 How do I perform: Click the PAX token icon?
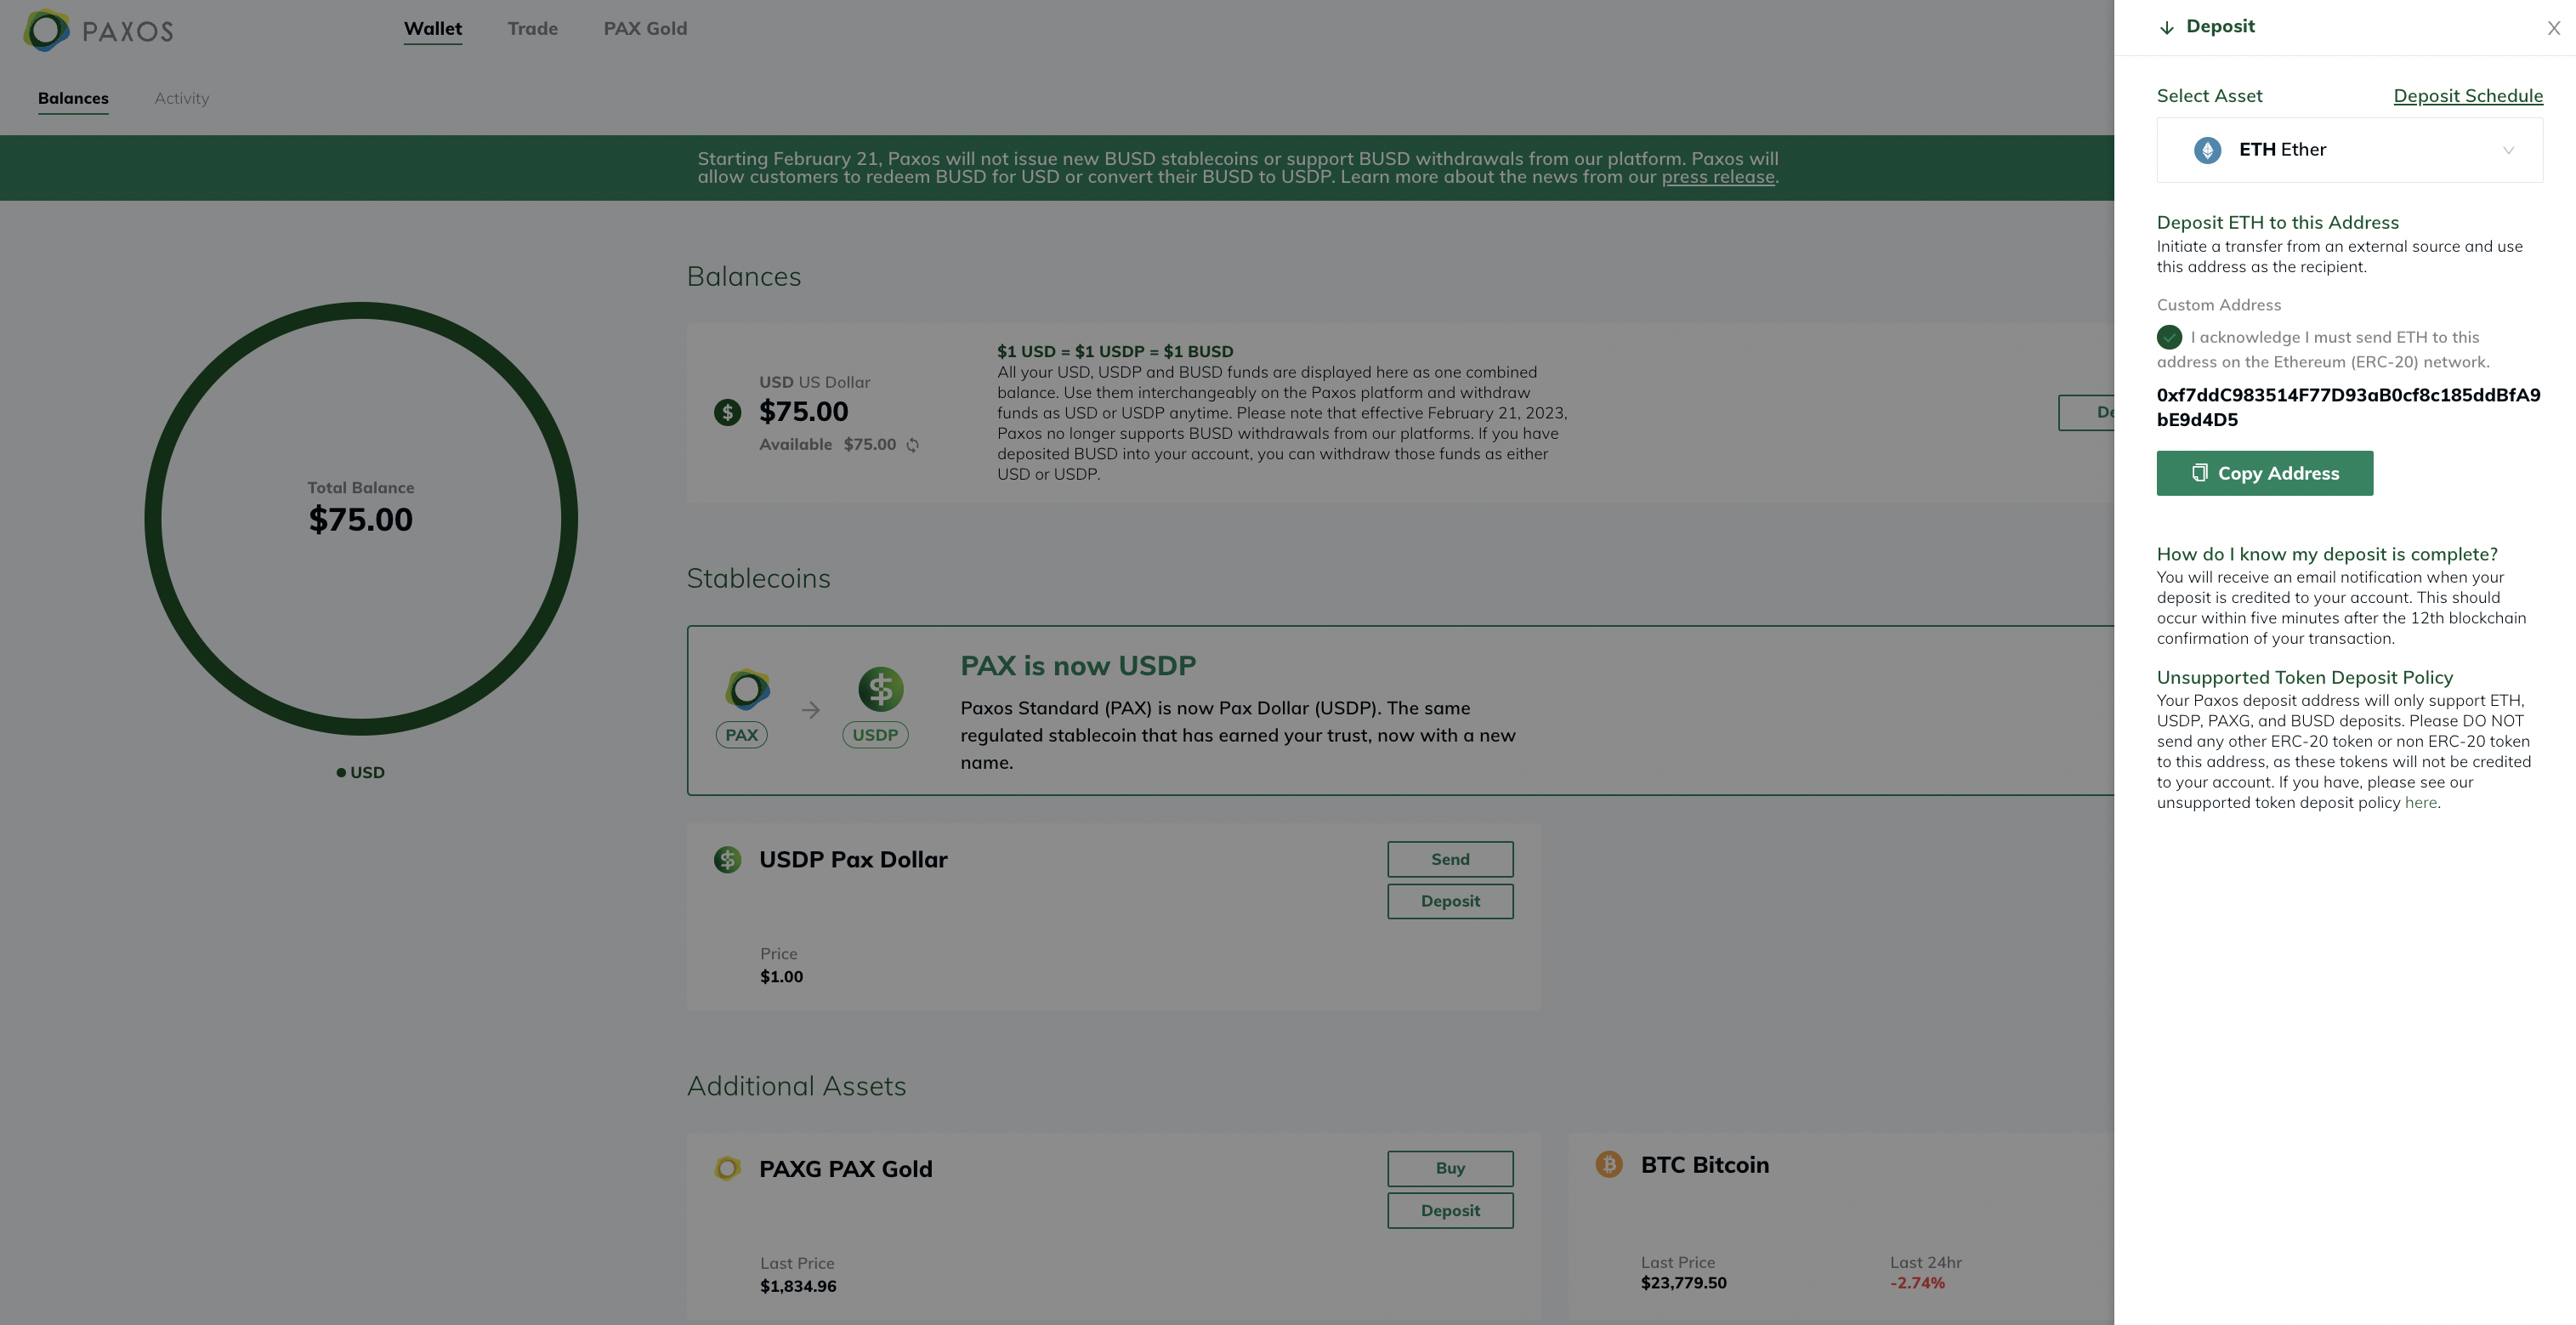(747, 689)
